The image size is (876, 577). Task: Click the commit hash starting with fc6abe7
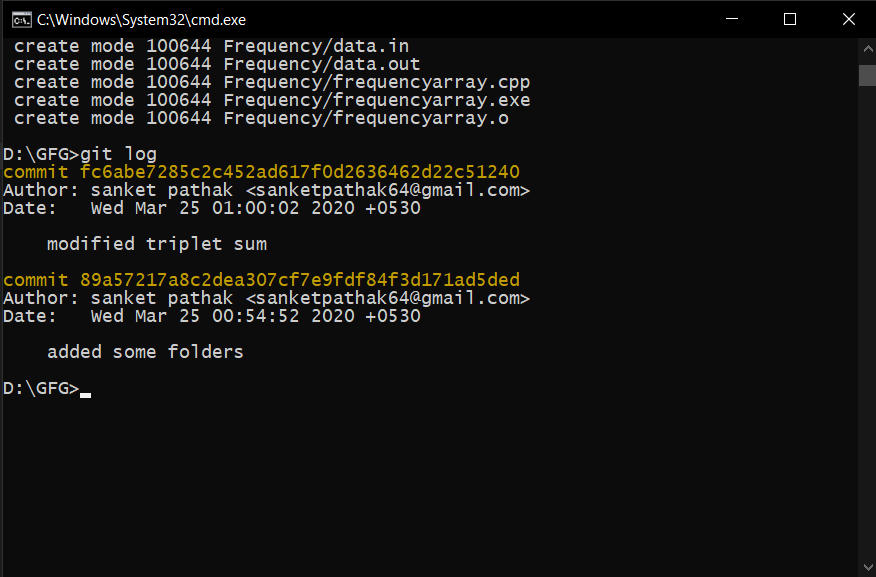[x=299, y=172]
